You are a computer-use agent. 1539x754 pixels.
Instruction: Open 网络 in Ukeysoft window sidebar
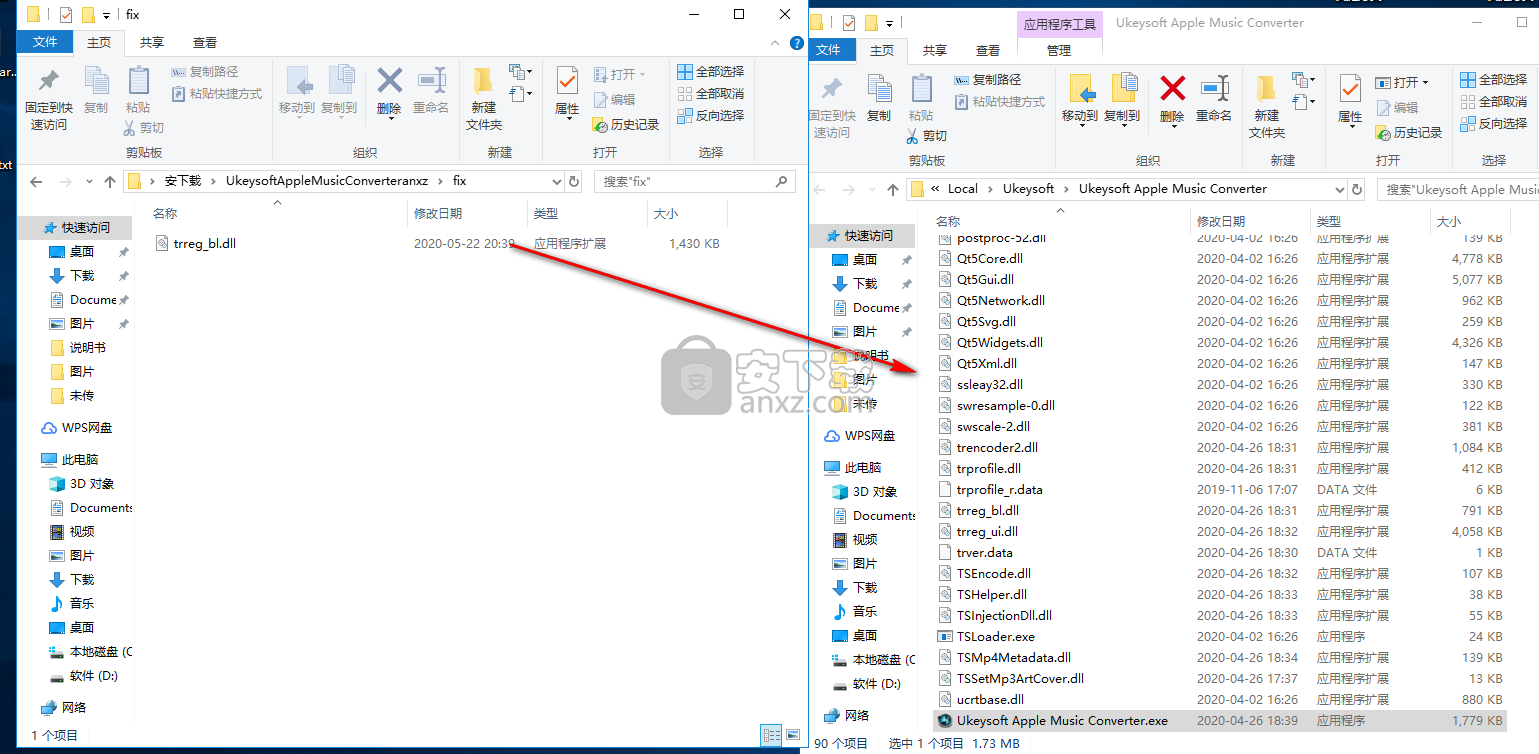[x=847, y=715]
